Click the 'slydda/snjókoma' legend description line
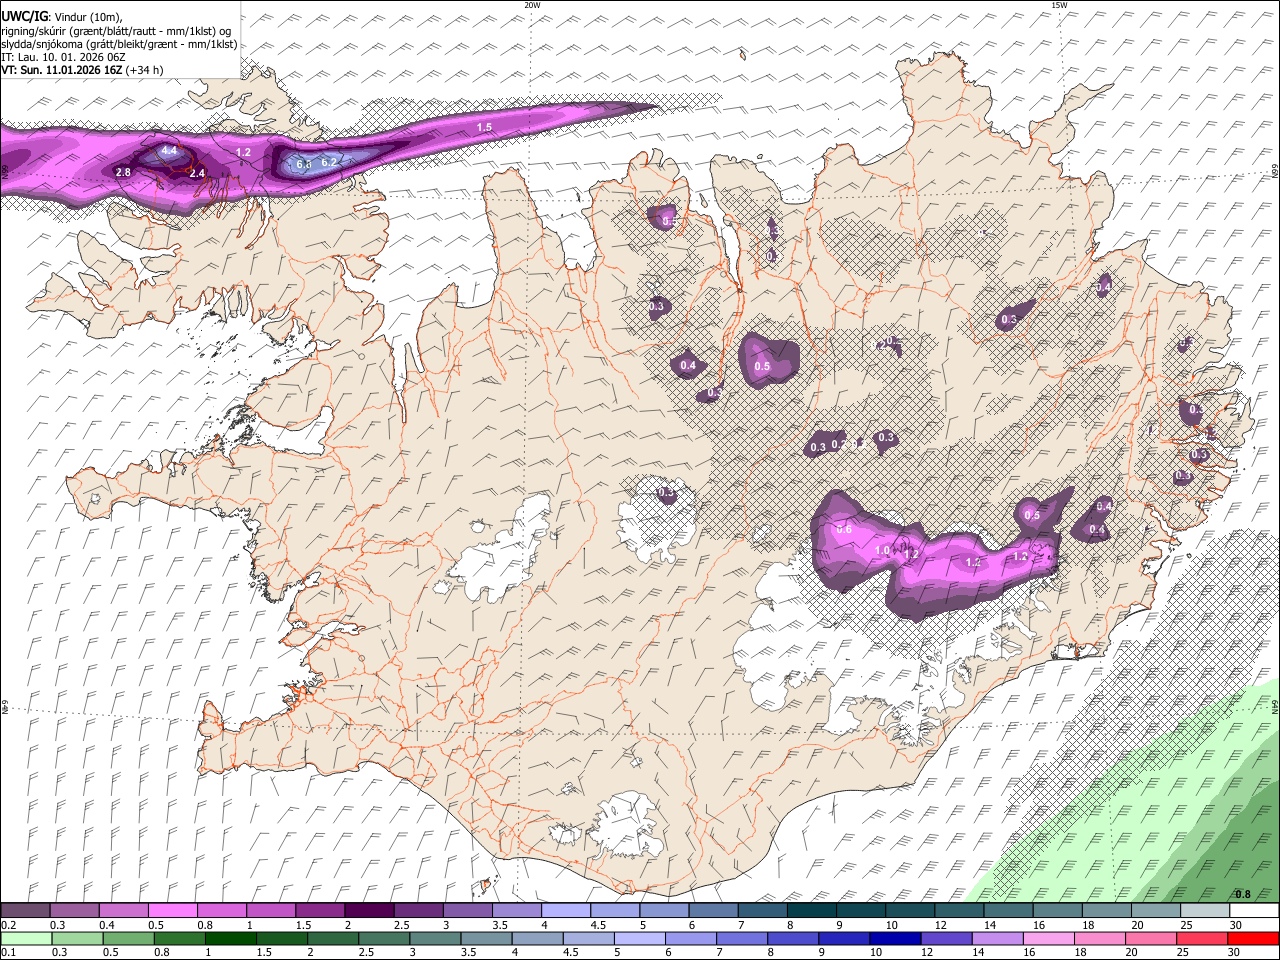 coord(119,44)
